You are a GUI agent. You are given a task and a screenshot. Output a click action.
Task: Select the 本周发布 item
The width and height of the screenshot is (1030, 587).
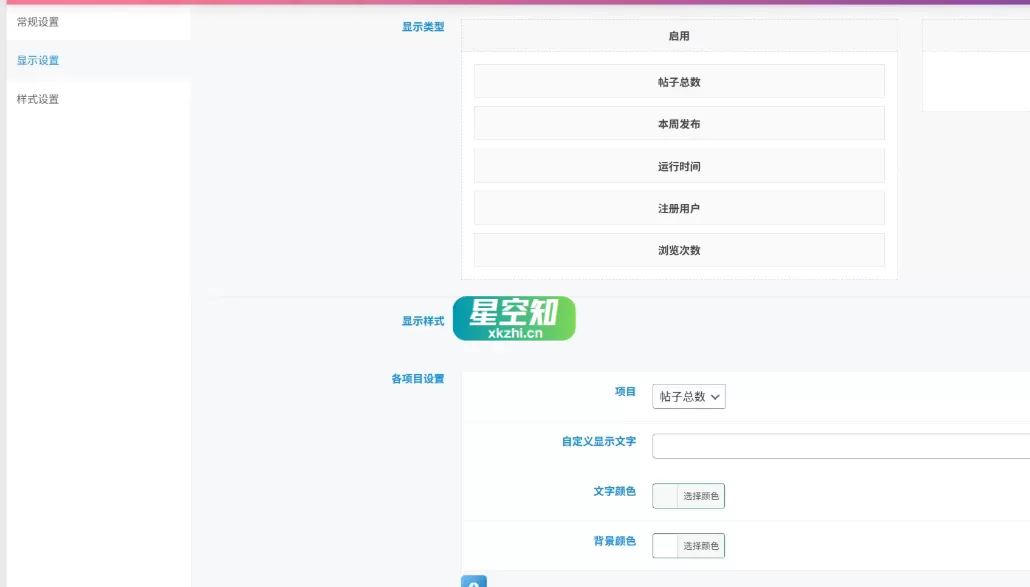[679, 123]
